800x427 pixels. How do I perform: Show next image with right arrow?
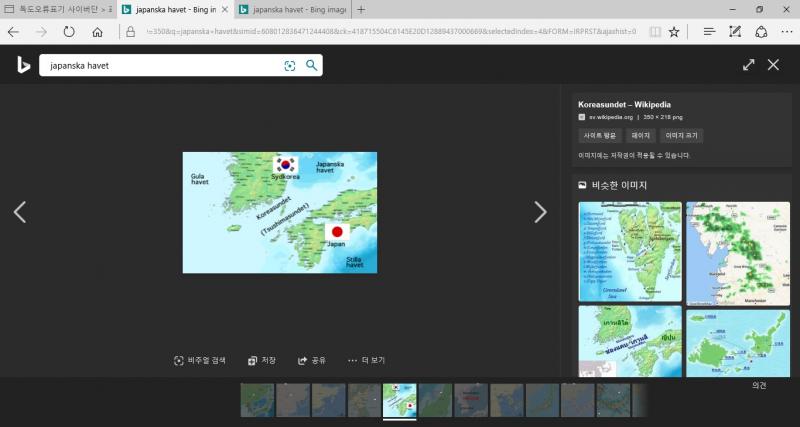click(x=540, y=212)
